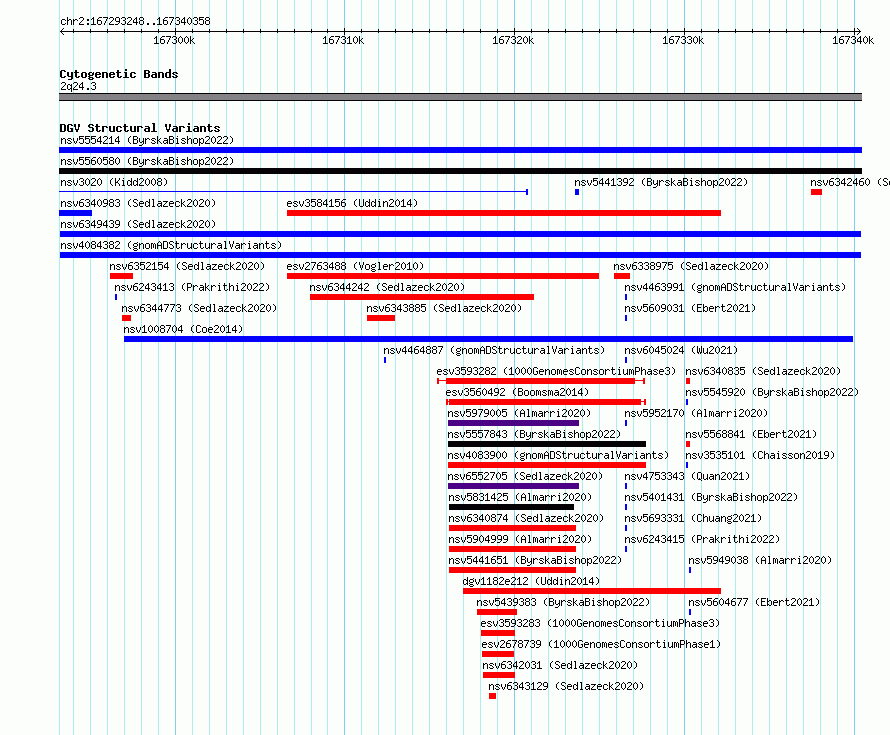Click nsv6344242 (Sedlazeck2020) label

click(387, 287)
